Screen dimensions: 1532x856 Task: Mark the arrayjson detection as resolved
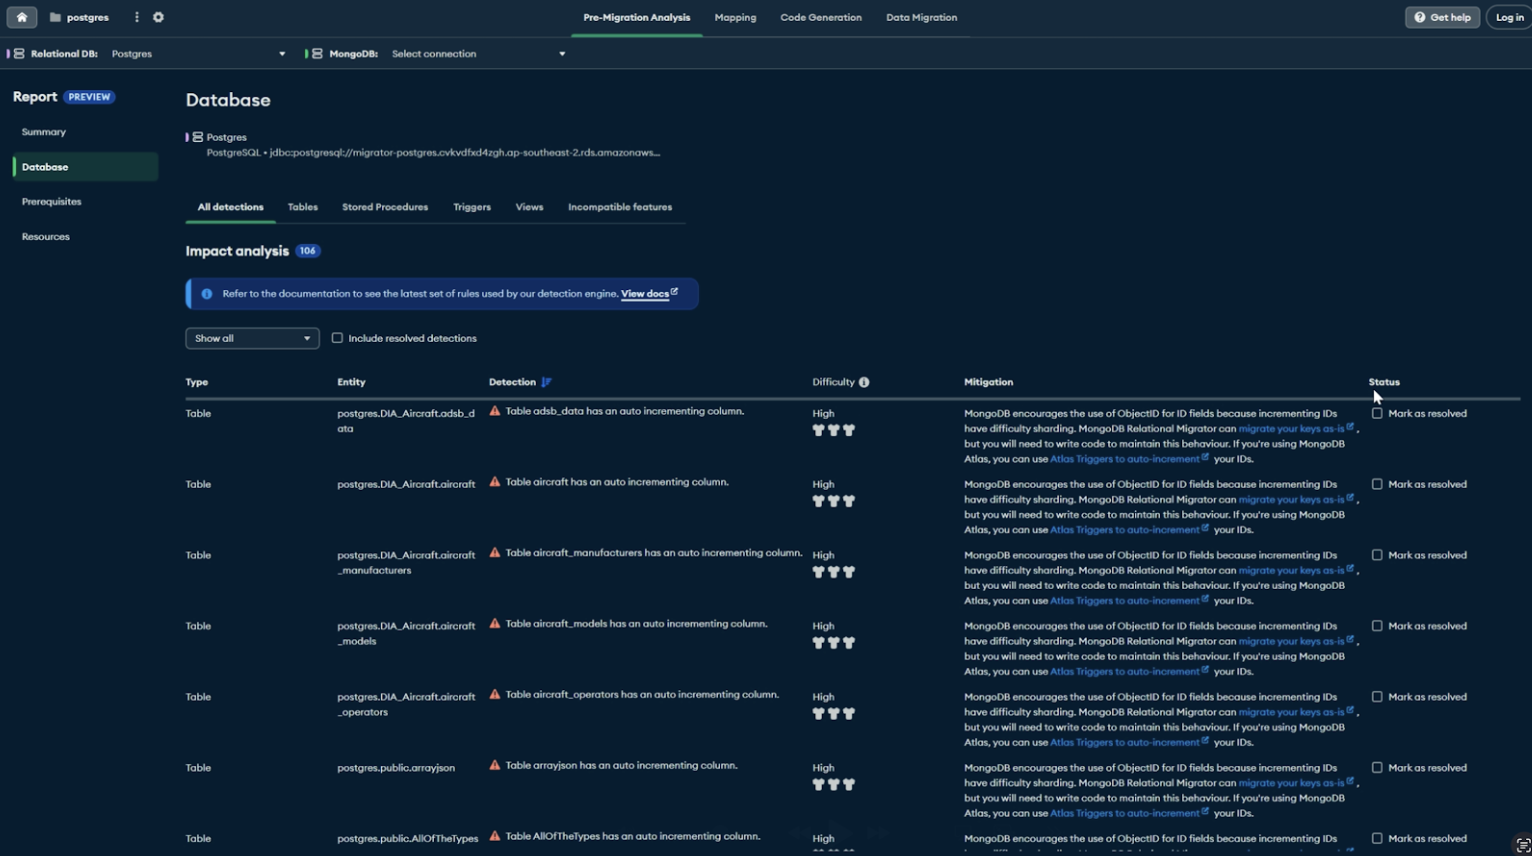pos(1377,767)
